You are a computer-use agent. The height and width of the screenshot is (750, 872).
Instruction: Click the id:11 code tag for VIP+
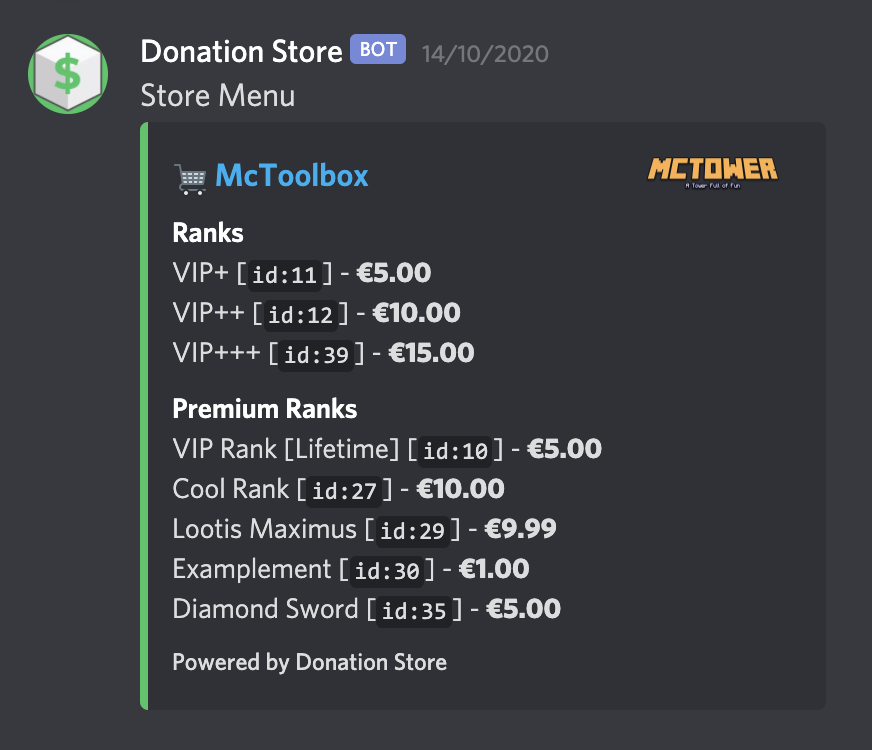[284, 275]
